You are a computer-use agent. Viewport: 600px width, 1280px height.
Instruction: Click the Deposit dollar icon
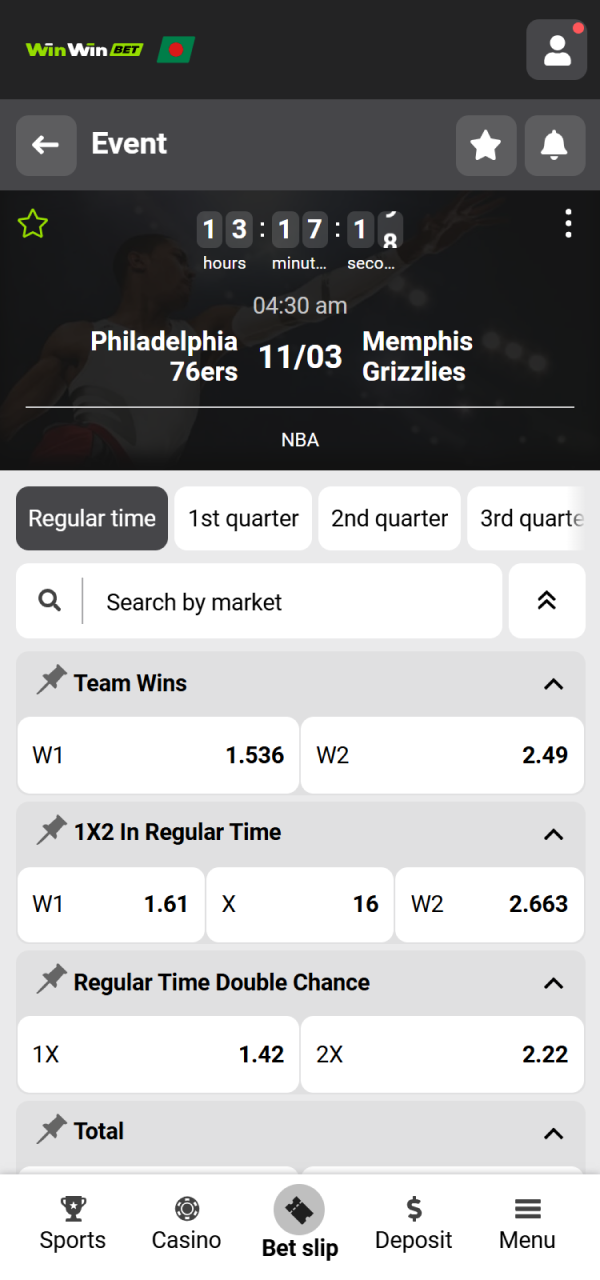click(414, 1208)
